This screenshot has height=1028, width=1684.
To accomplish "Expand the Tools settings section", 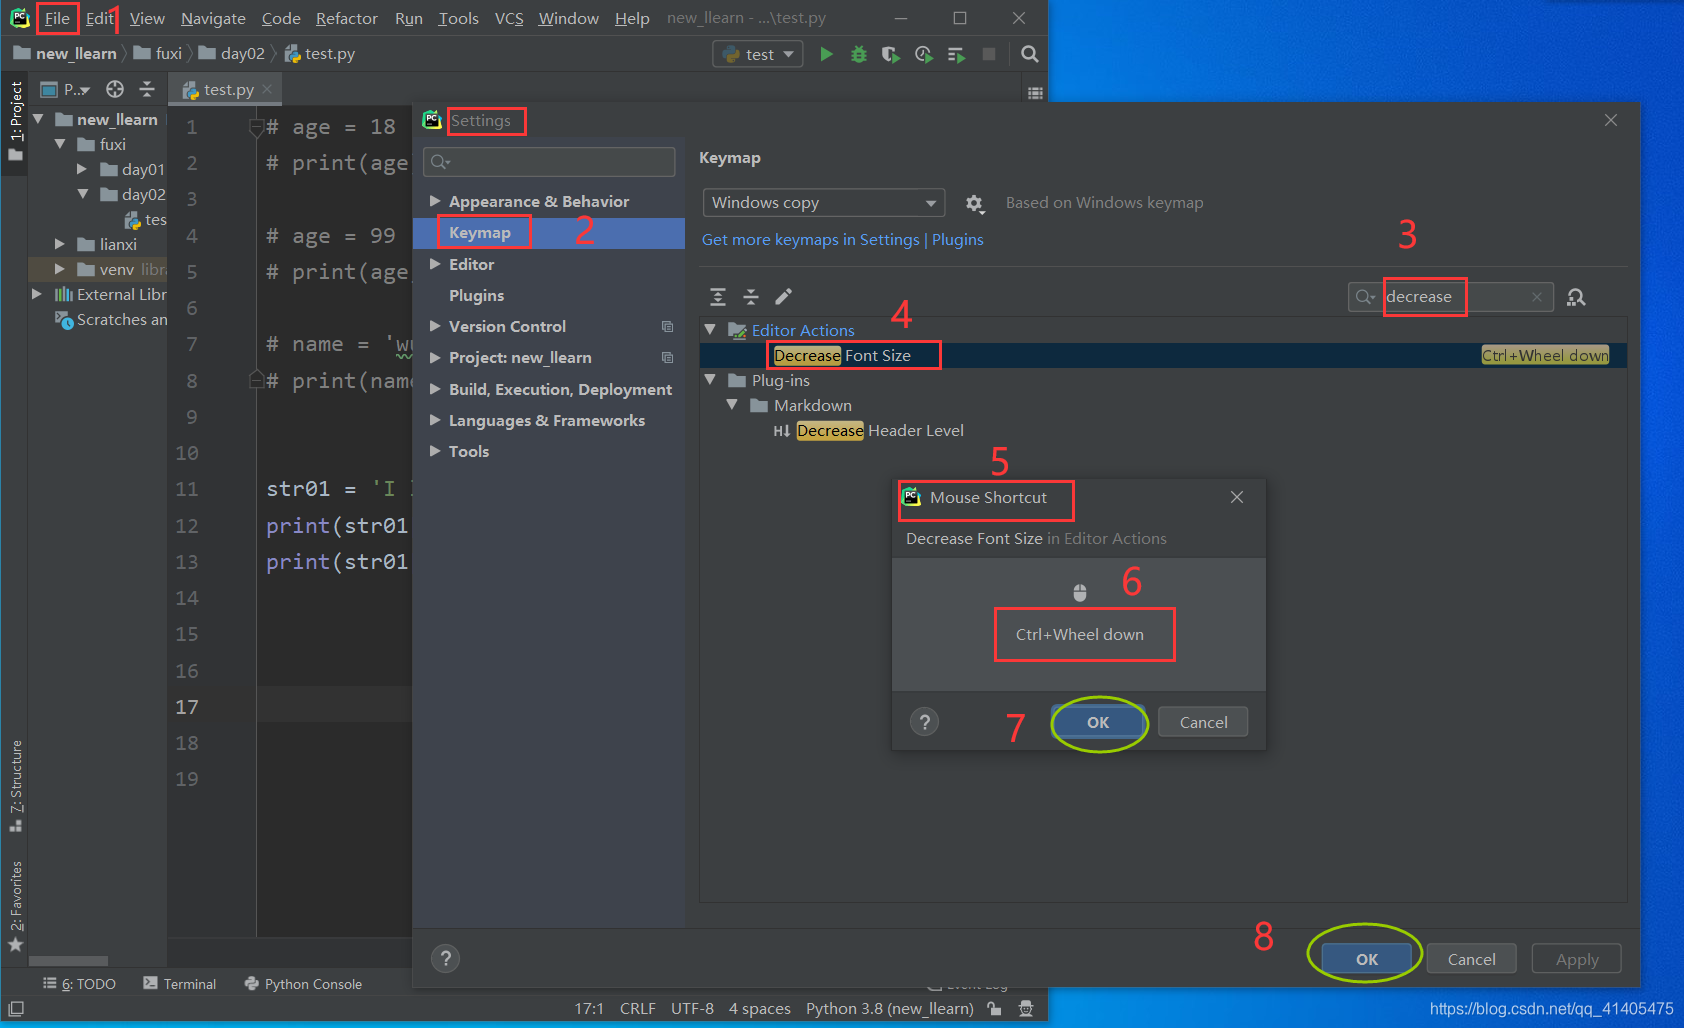I will tap(435, 451).
